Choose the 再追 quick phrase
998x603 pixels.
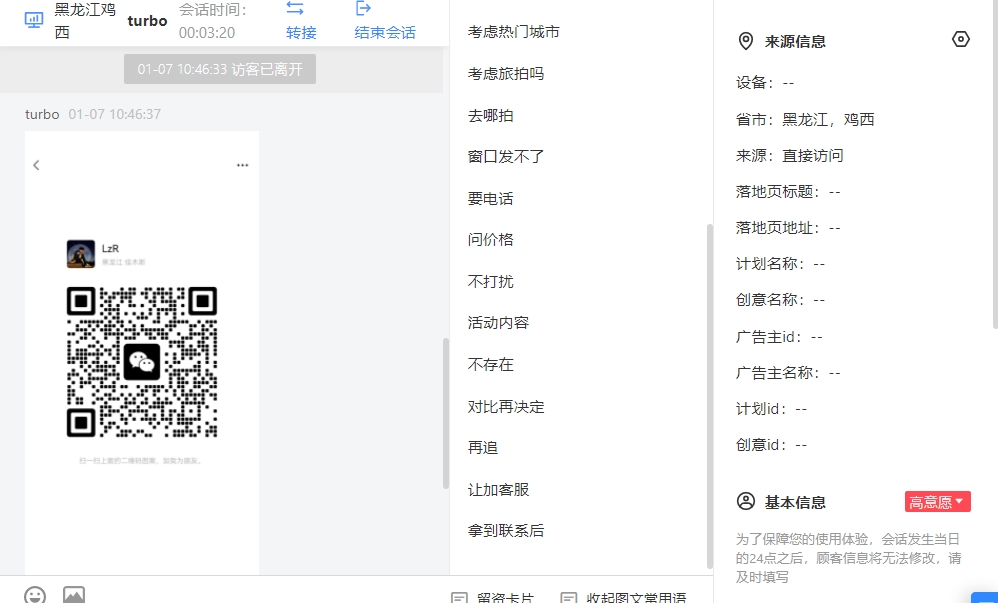(483, 448)
